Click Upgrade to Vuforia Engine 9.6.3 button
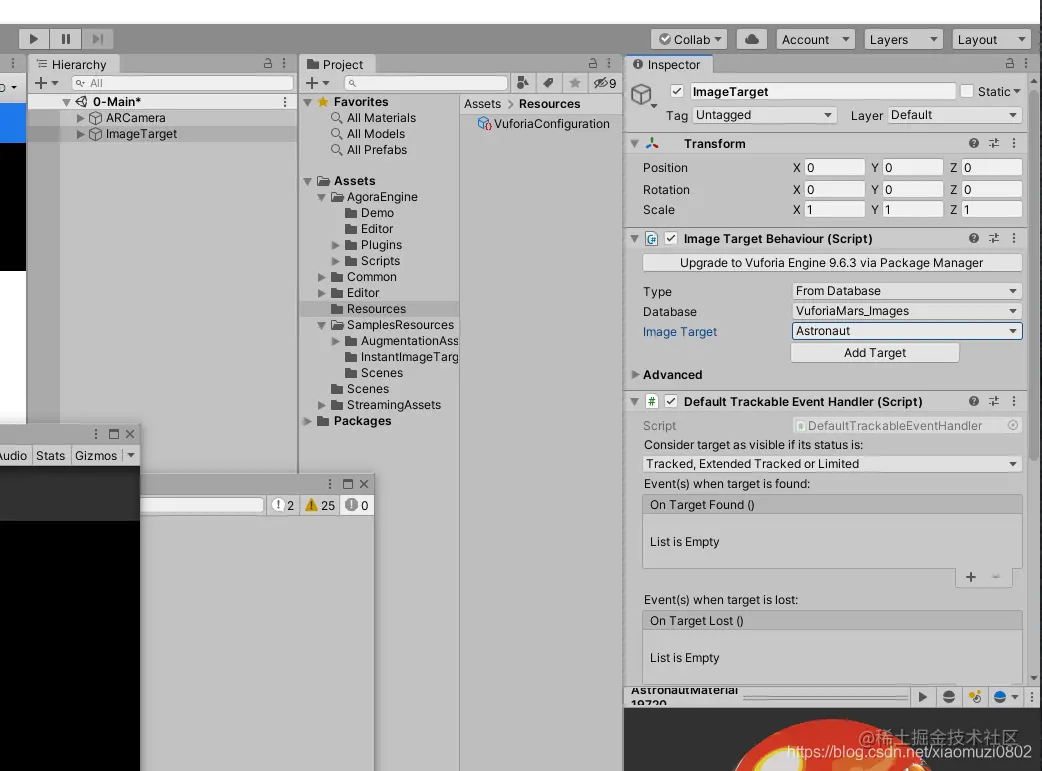The image size is (1042, 771). point(832,263)
